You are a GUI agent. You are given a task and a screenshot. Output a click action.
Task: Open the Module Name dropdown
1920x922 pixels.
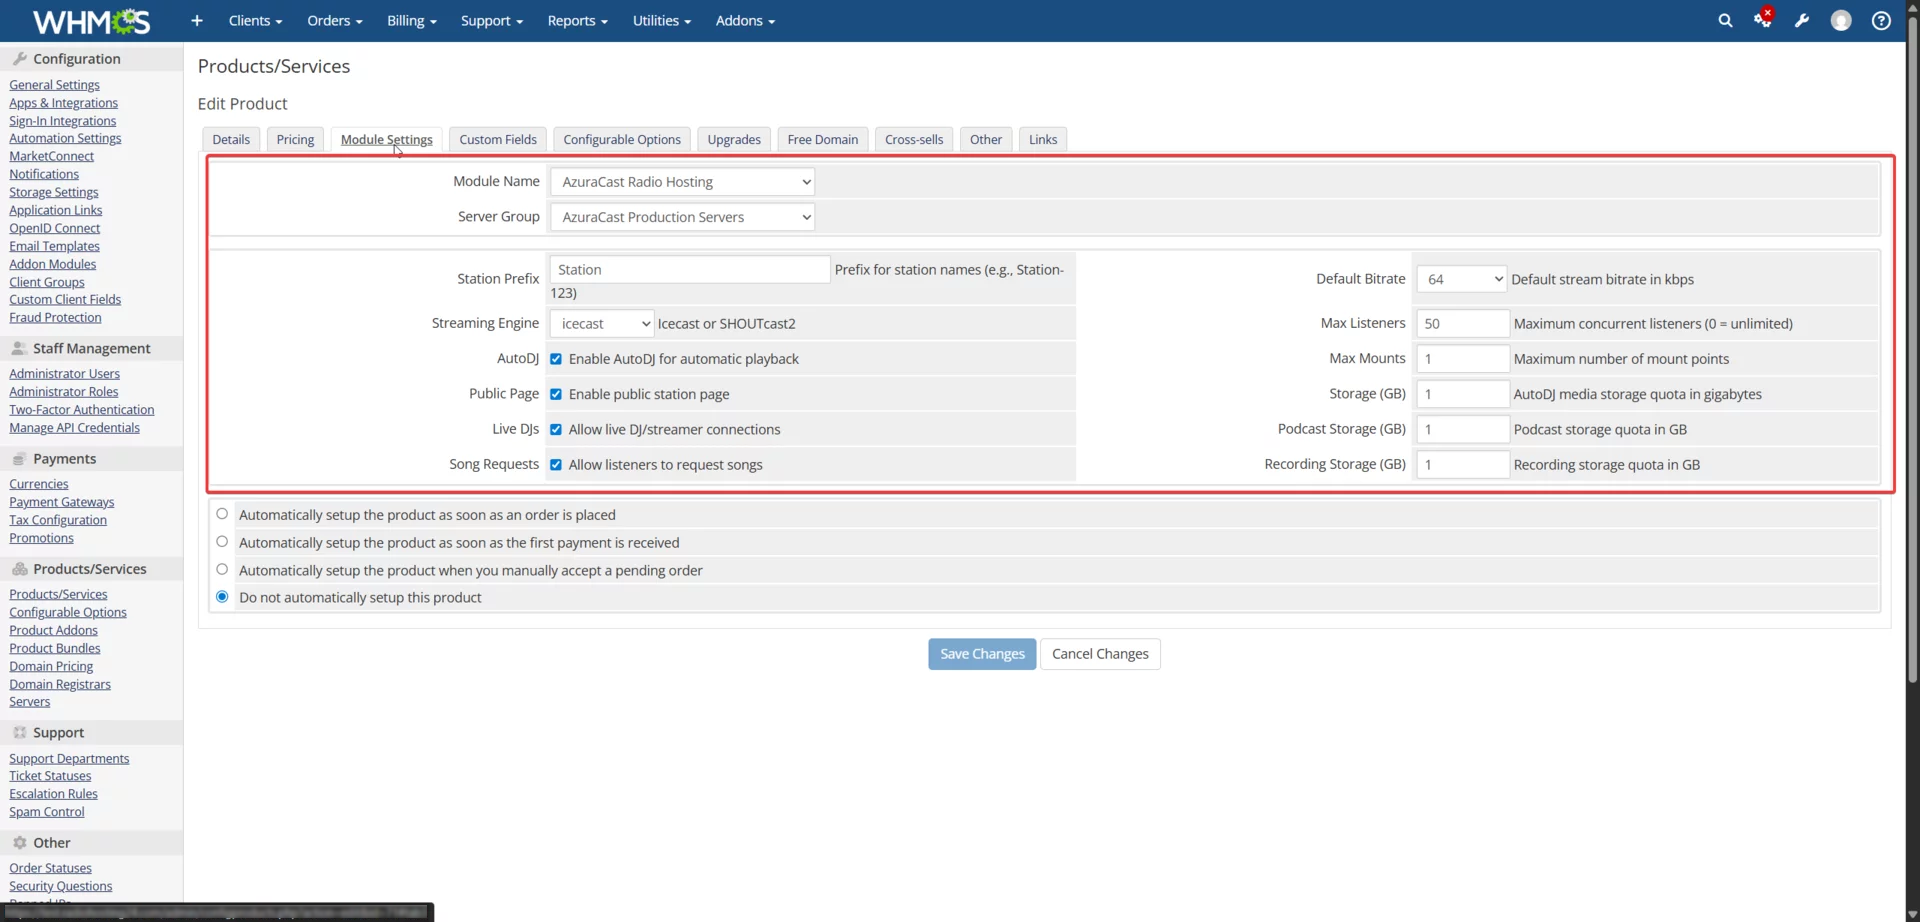coord(683,181)
